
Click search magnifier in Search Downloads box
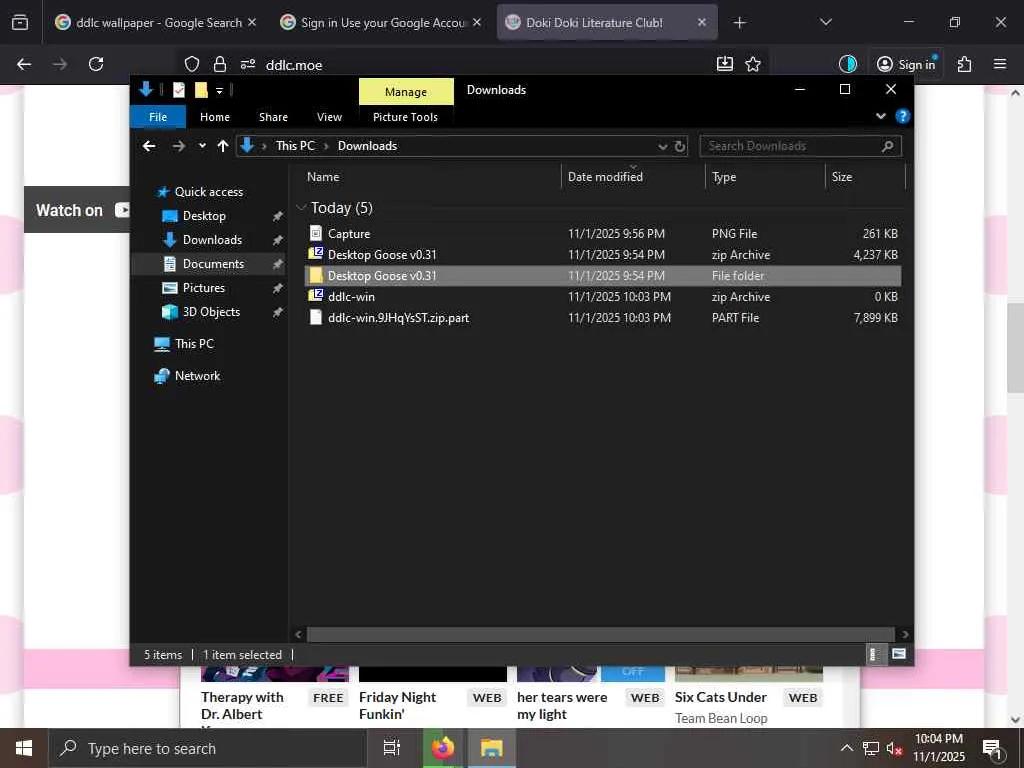coord(887,146)
